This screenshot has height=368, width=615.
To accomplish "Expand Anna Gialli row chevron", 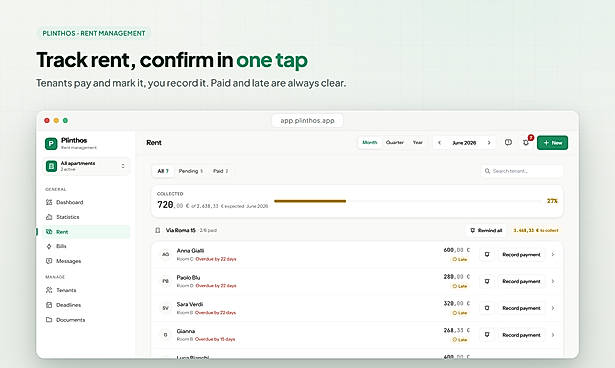I will 553,255.
